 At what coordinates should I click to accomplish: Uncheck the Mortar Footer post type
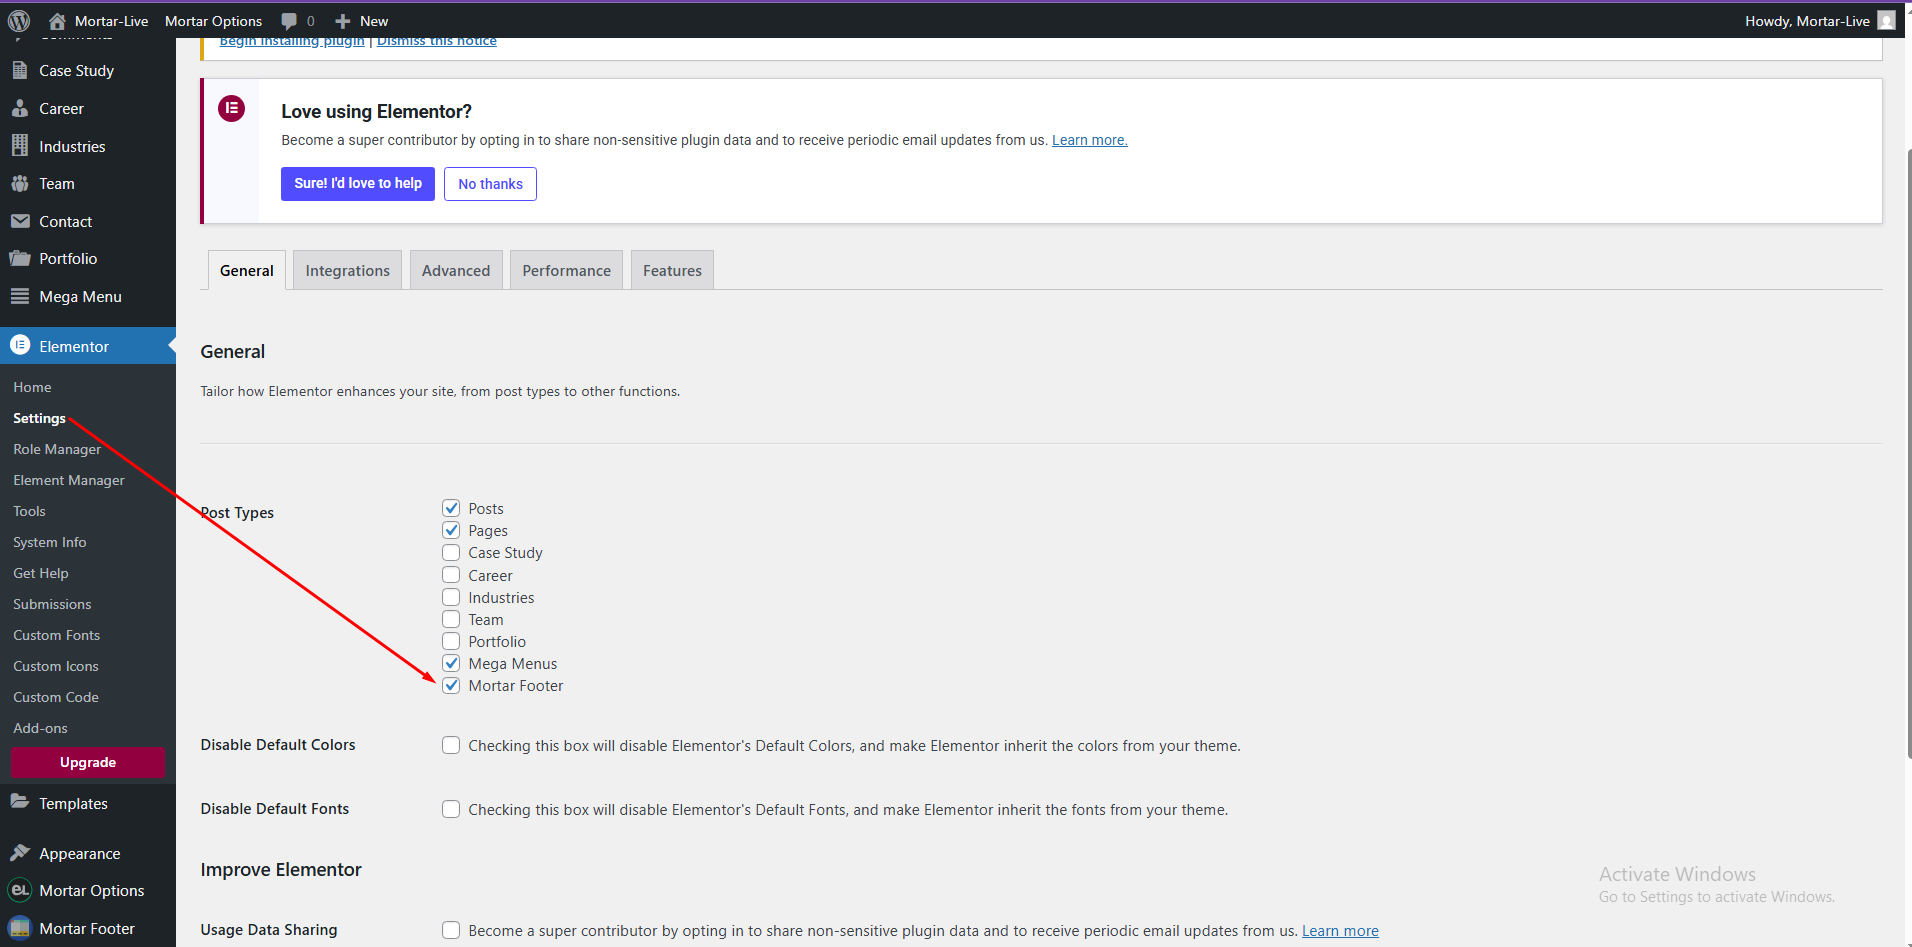point(451,685)
